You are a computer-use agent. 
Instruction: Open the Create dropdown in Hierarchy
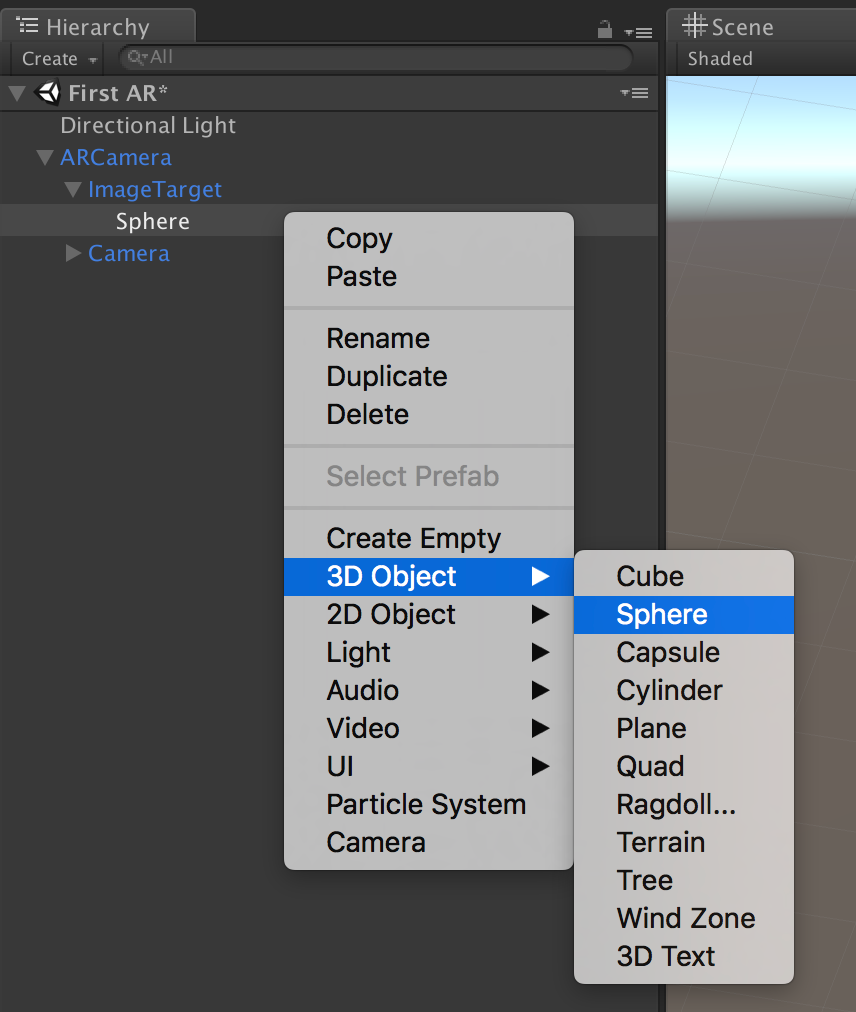point(59,59)
